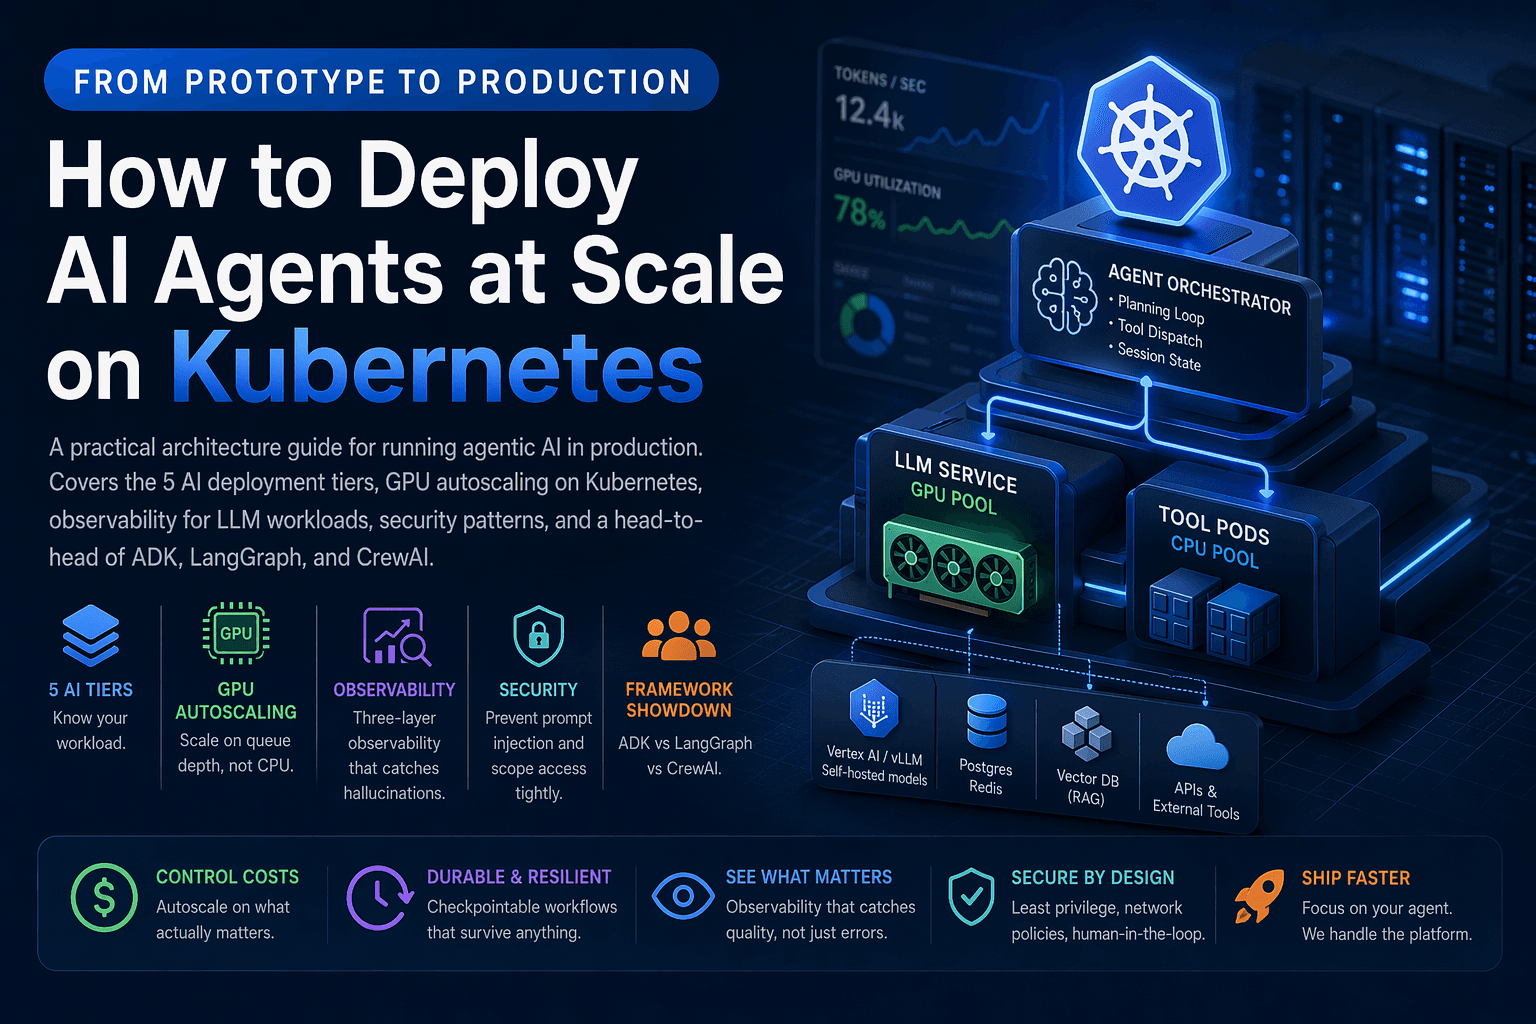Toggle the See What Matters eye icon

(683, 898)
